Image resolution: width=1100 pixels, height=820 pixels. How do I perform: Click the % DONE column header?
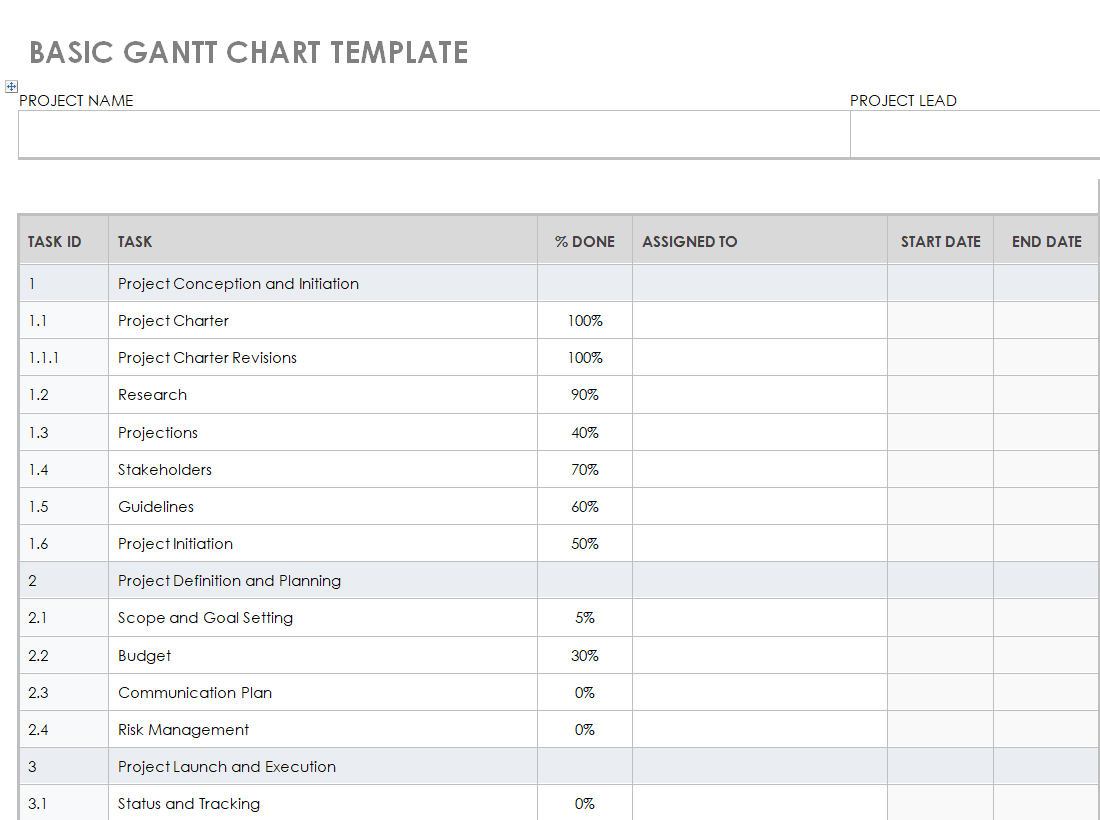coord(584,241)
